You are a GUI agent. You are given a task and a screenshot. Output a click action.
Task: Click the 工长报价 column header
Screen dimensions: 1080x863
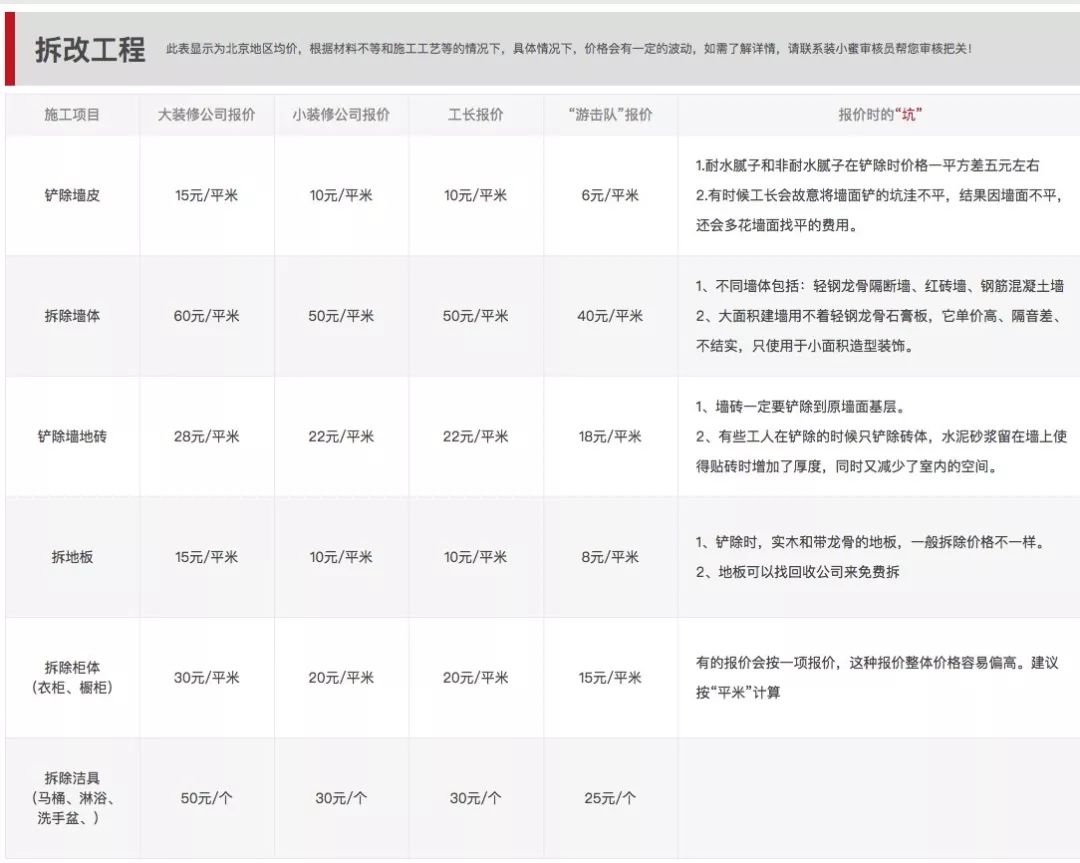(x=475, y=115)
